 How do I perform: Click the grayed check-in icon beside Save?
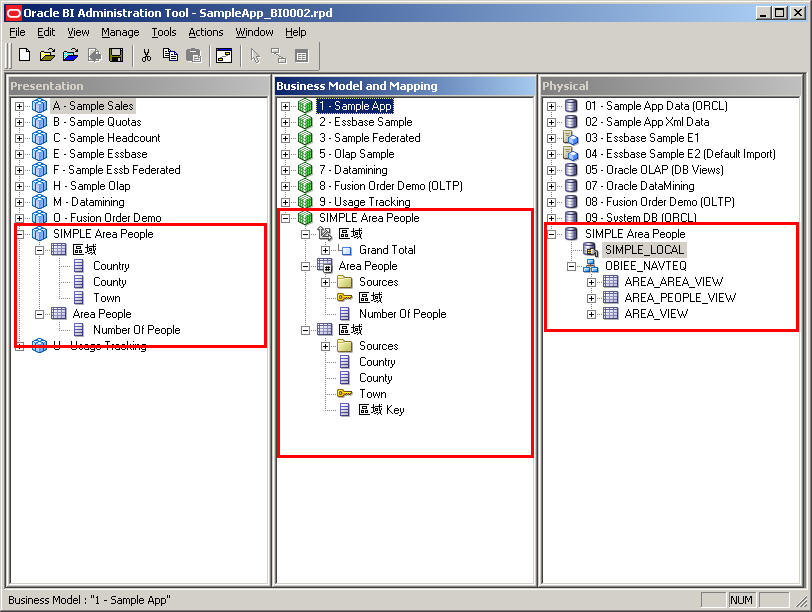(x=94, y=55)
